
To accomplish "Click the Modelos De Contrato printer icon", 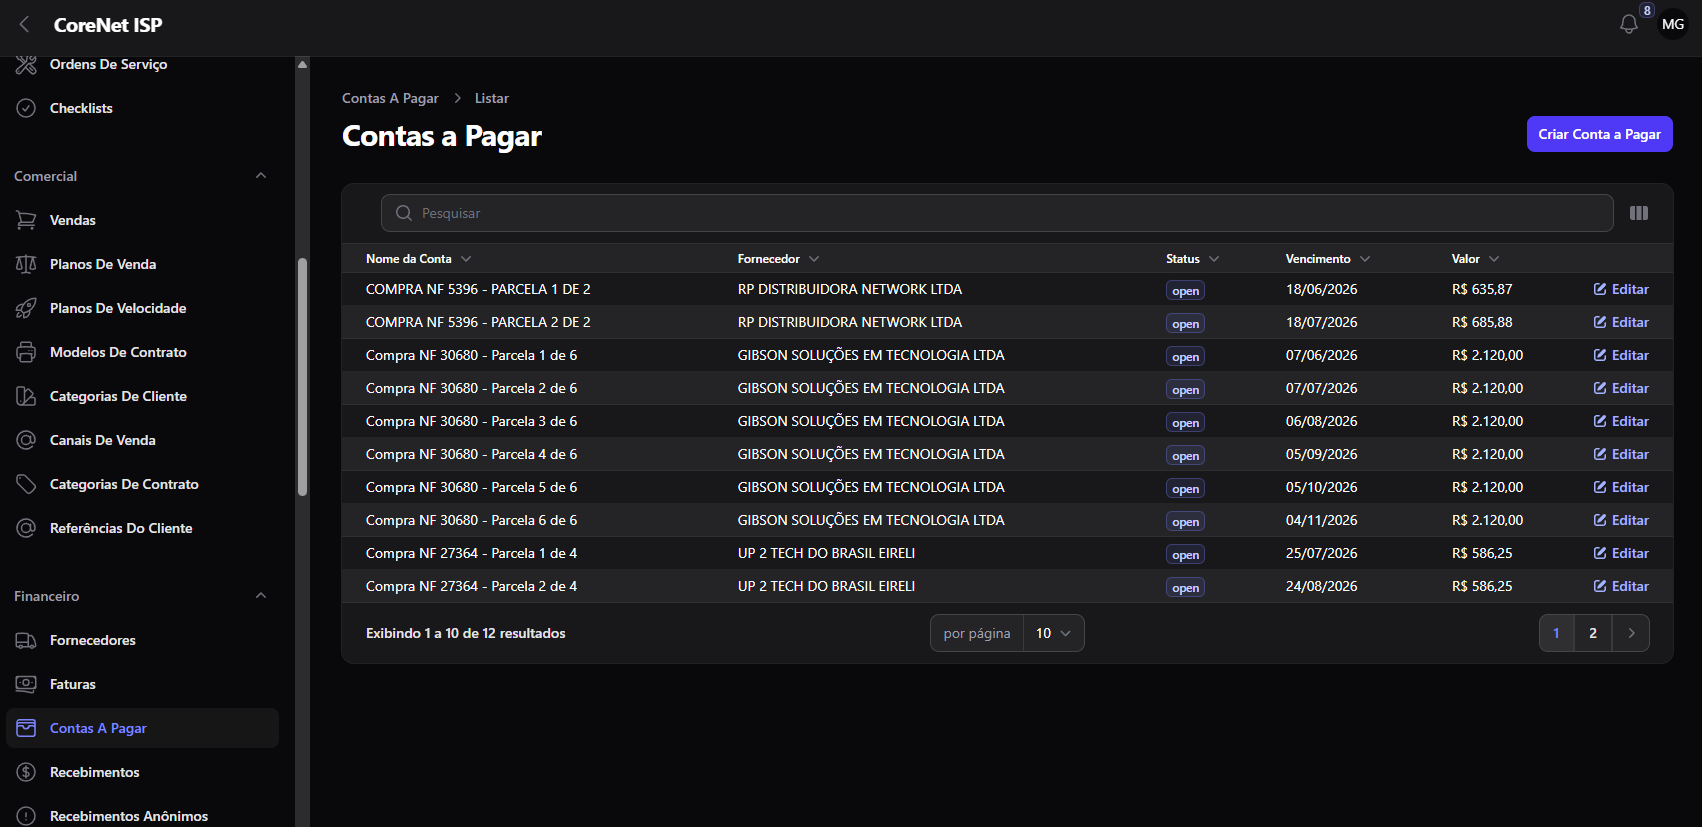I will tap(26, 352).
